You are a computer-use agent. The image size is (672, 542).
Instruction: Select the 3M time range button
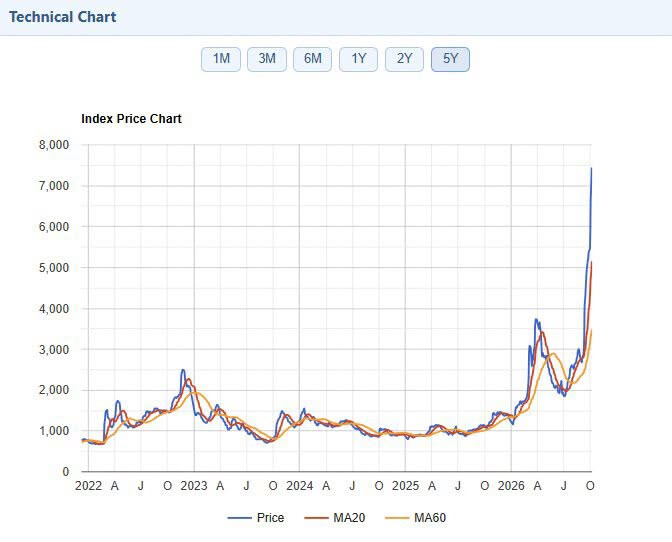(267, 59)
